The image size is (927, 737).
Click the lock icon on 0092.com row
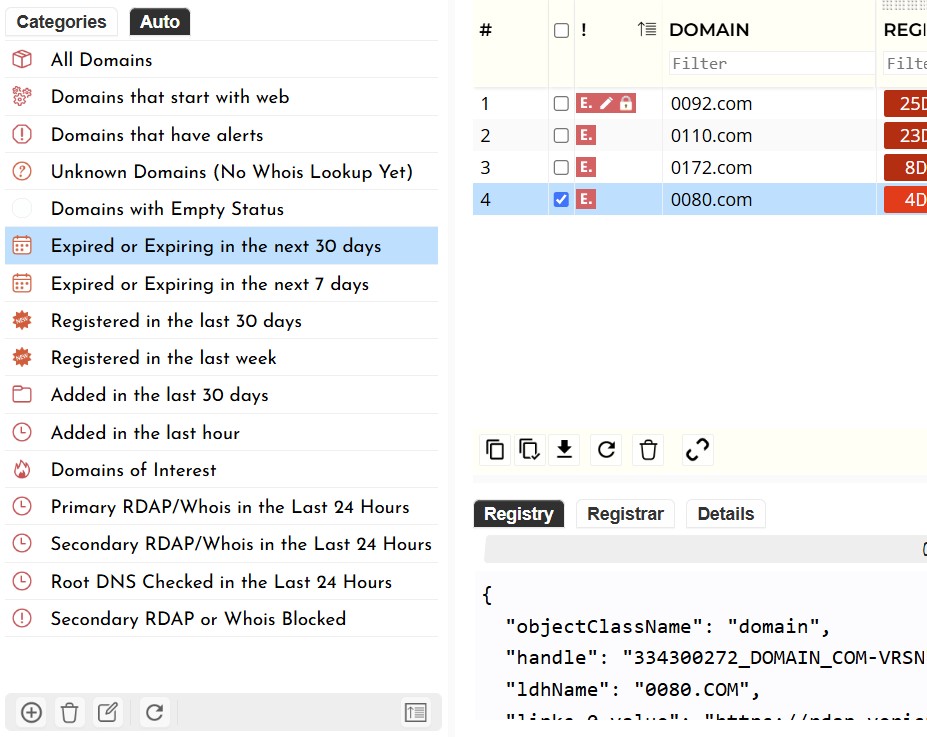pyautogui.click(x=626, y=103)
